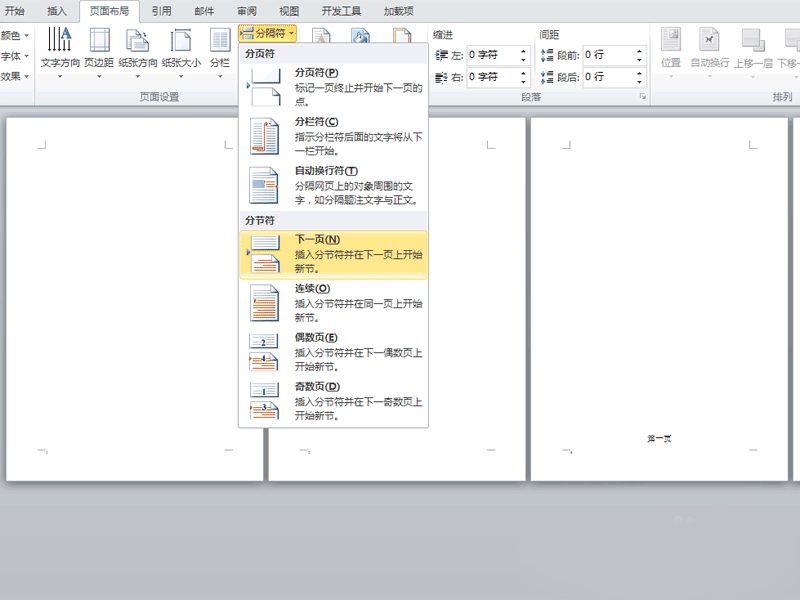Click the 奇数页(D) menu entry title
Image resolution: width=800 pixels, height=600 pixels.
(x=317, y=387)
